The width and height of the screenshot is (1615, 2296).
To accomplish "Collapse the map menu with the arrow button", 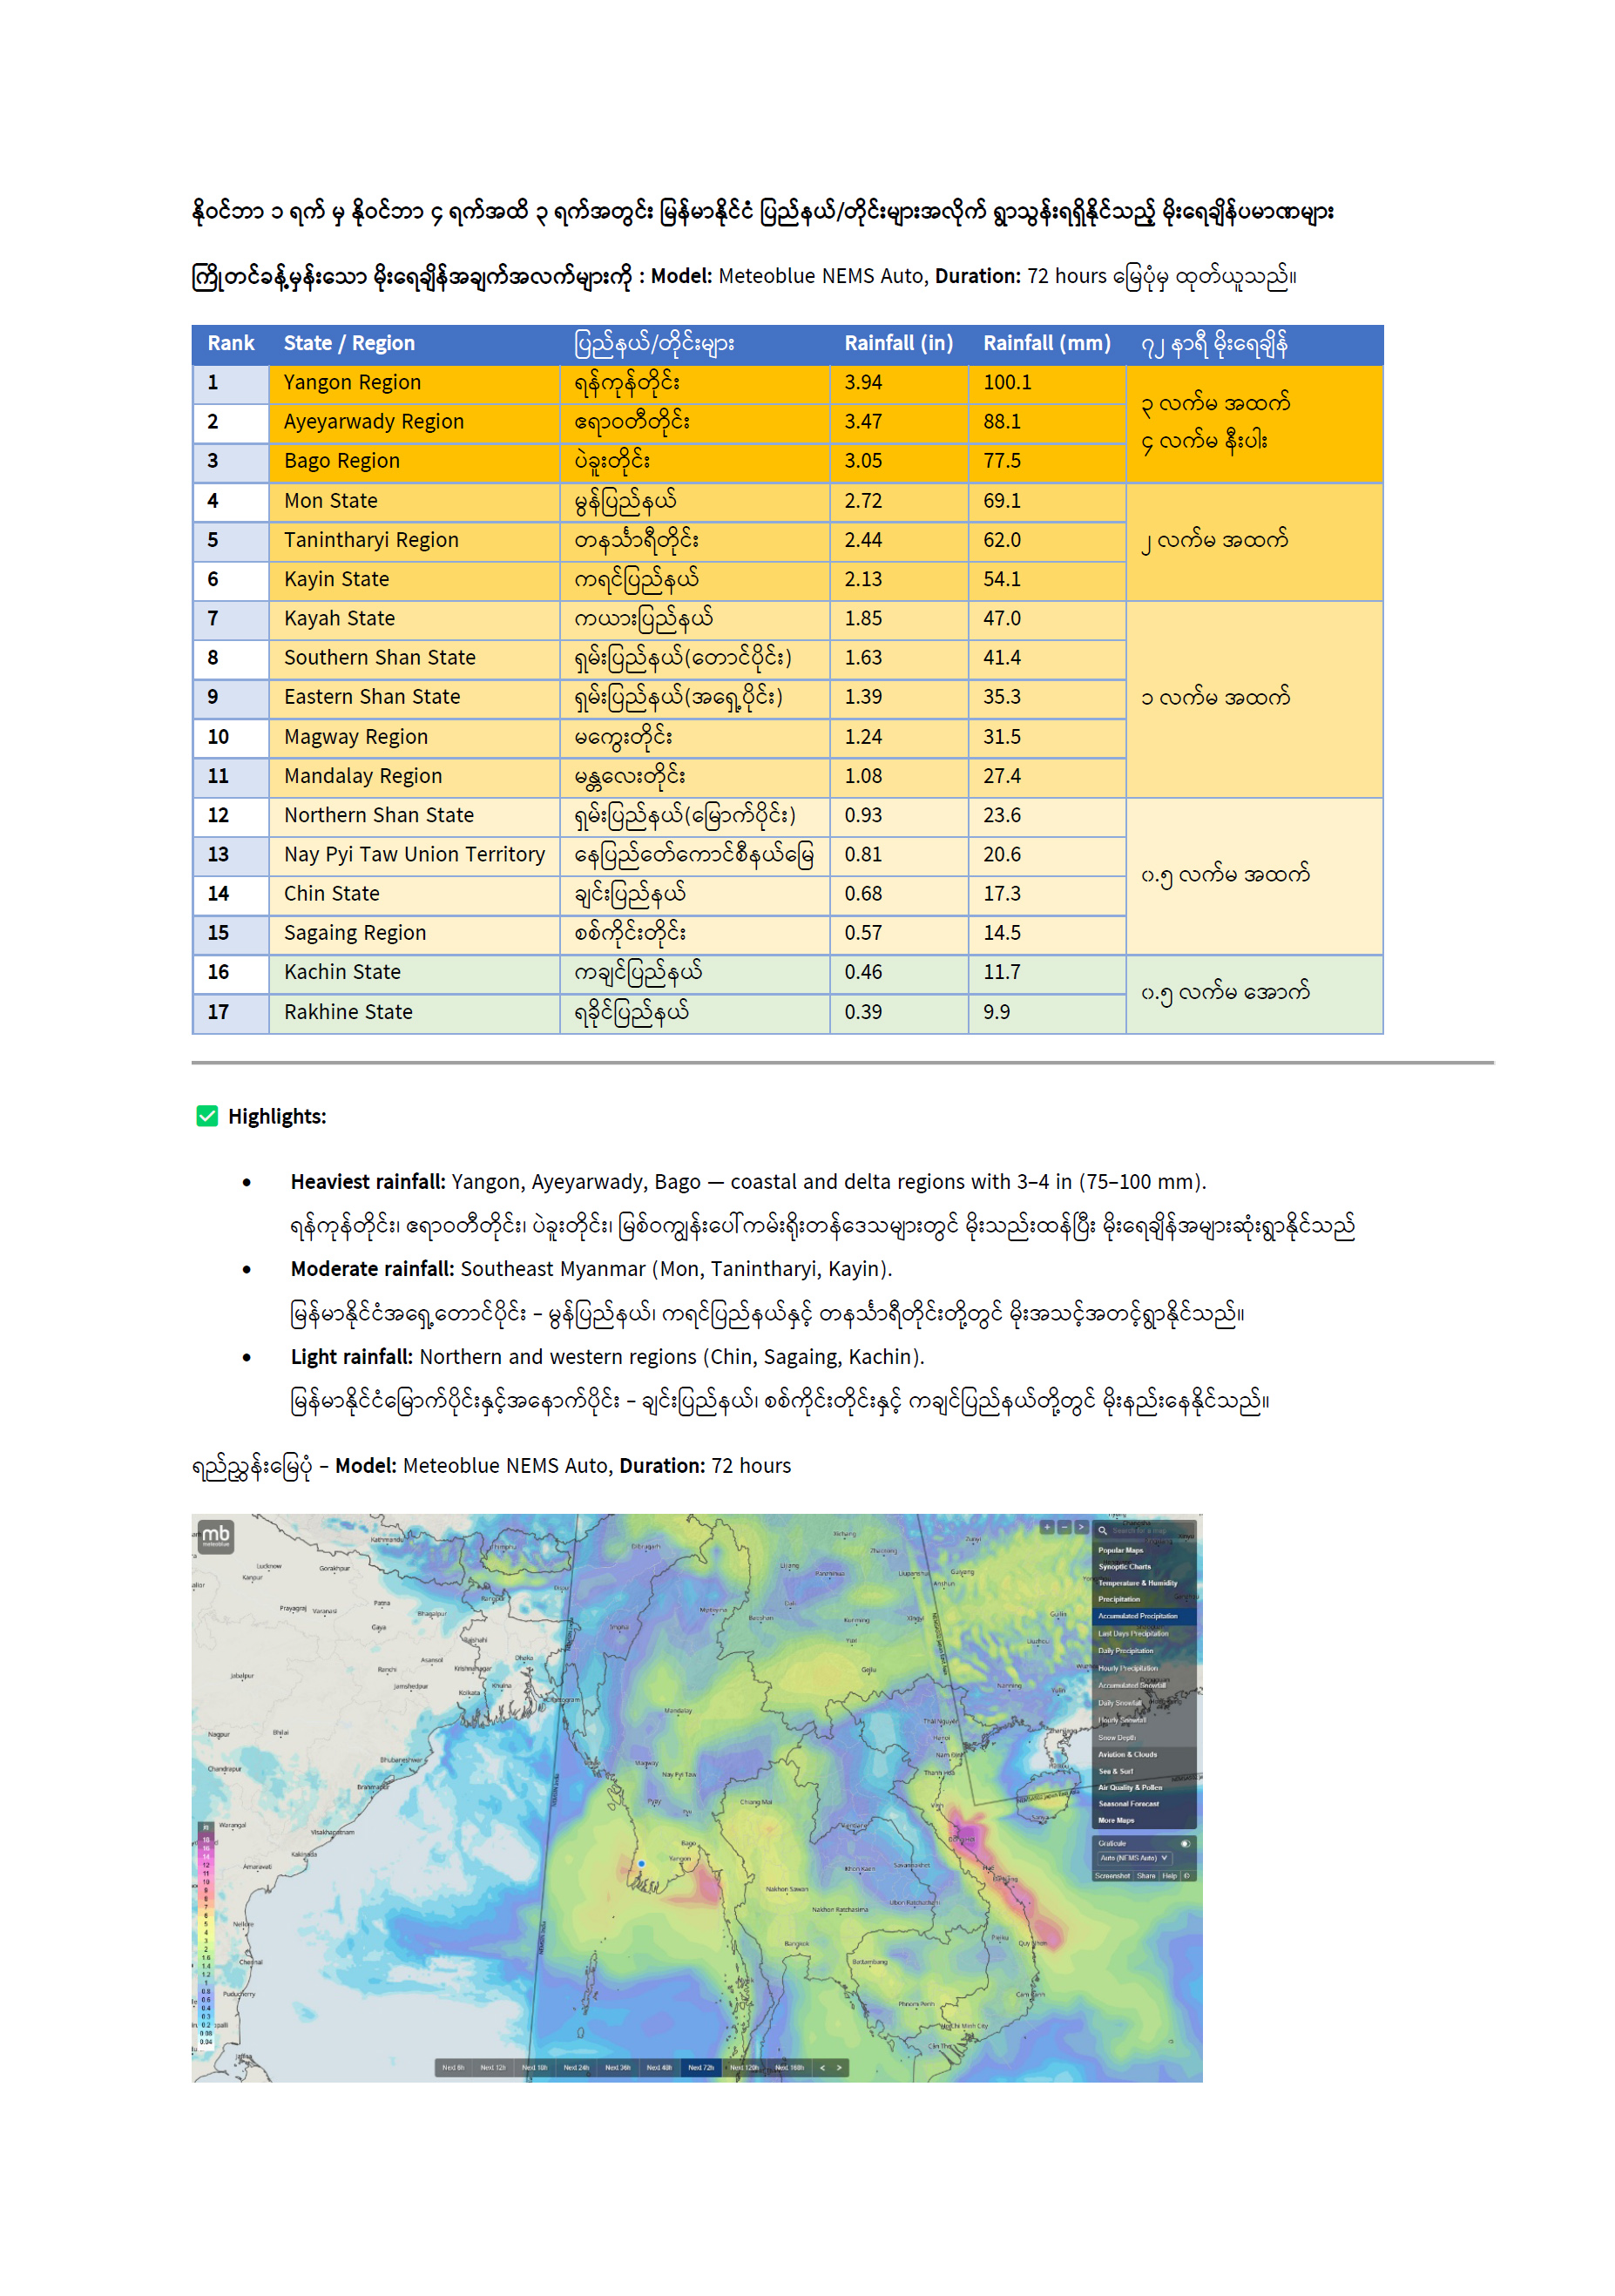I will 1081,1527.
